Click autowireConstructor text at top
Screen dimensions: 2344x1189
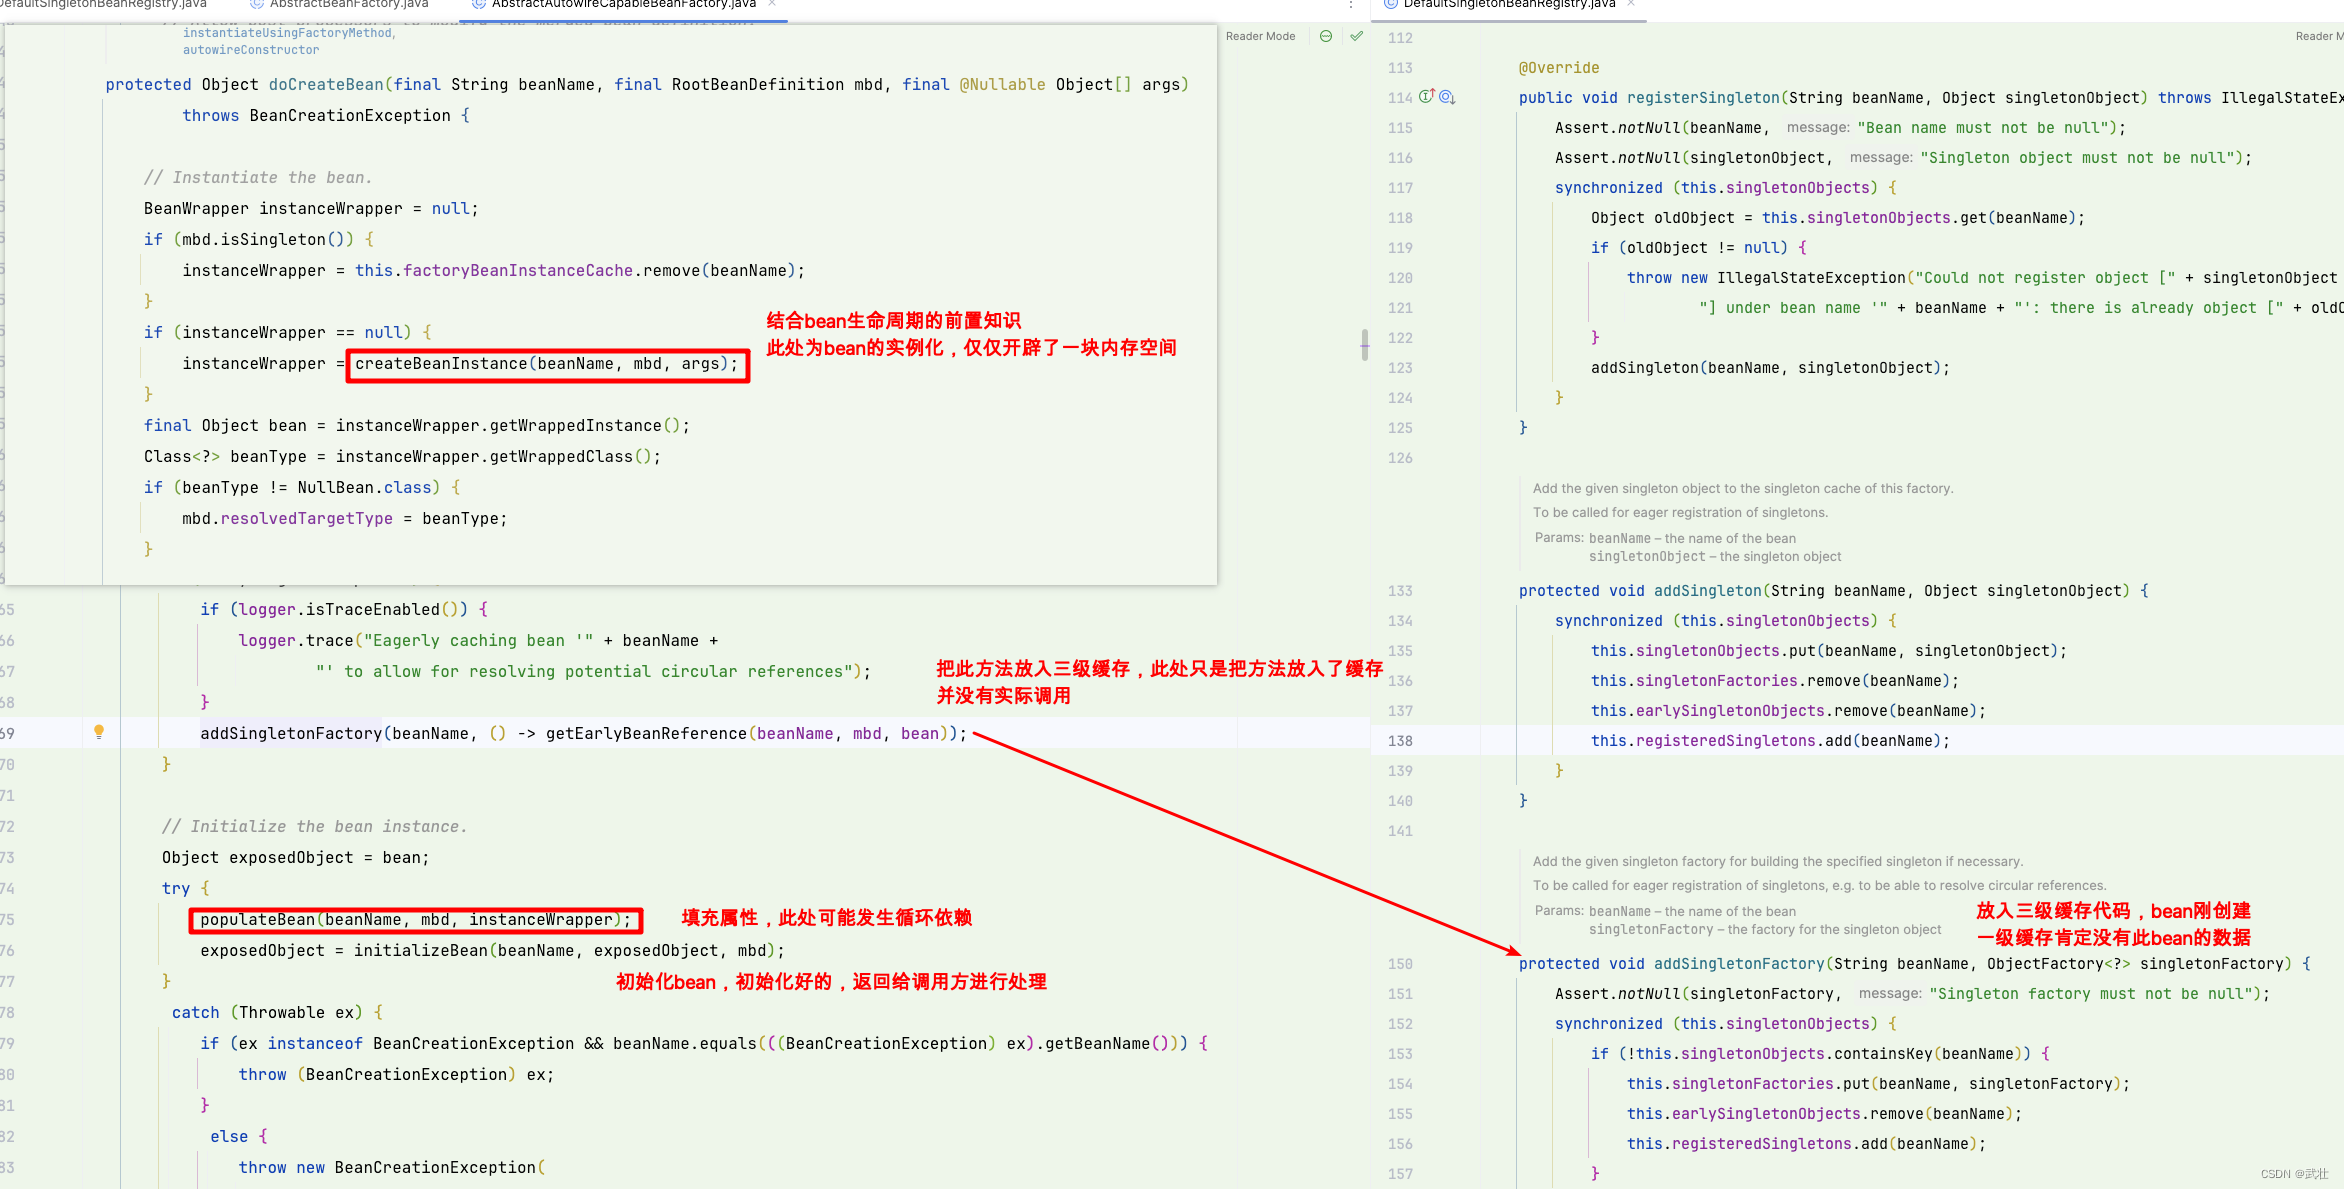pos(251,50)
